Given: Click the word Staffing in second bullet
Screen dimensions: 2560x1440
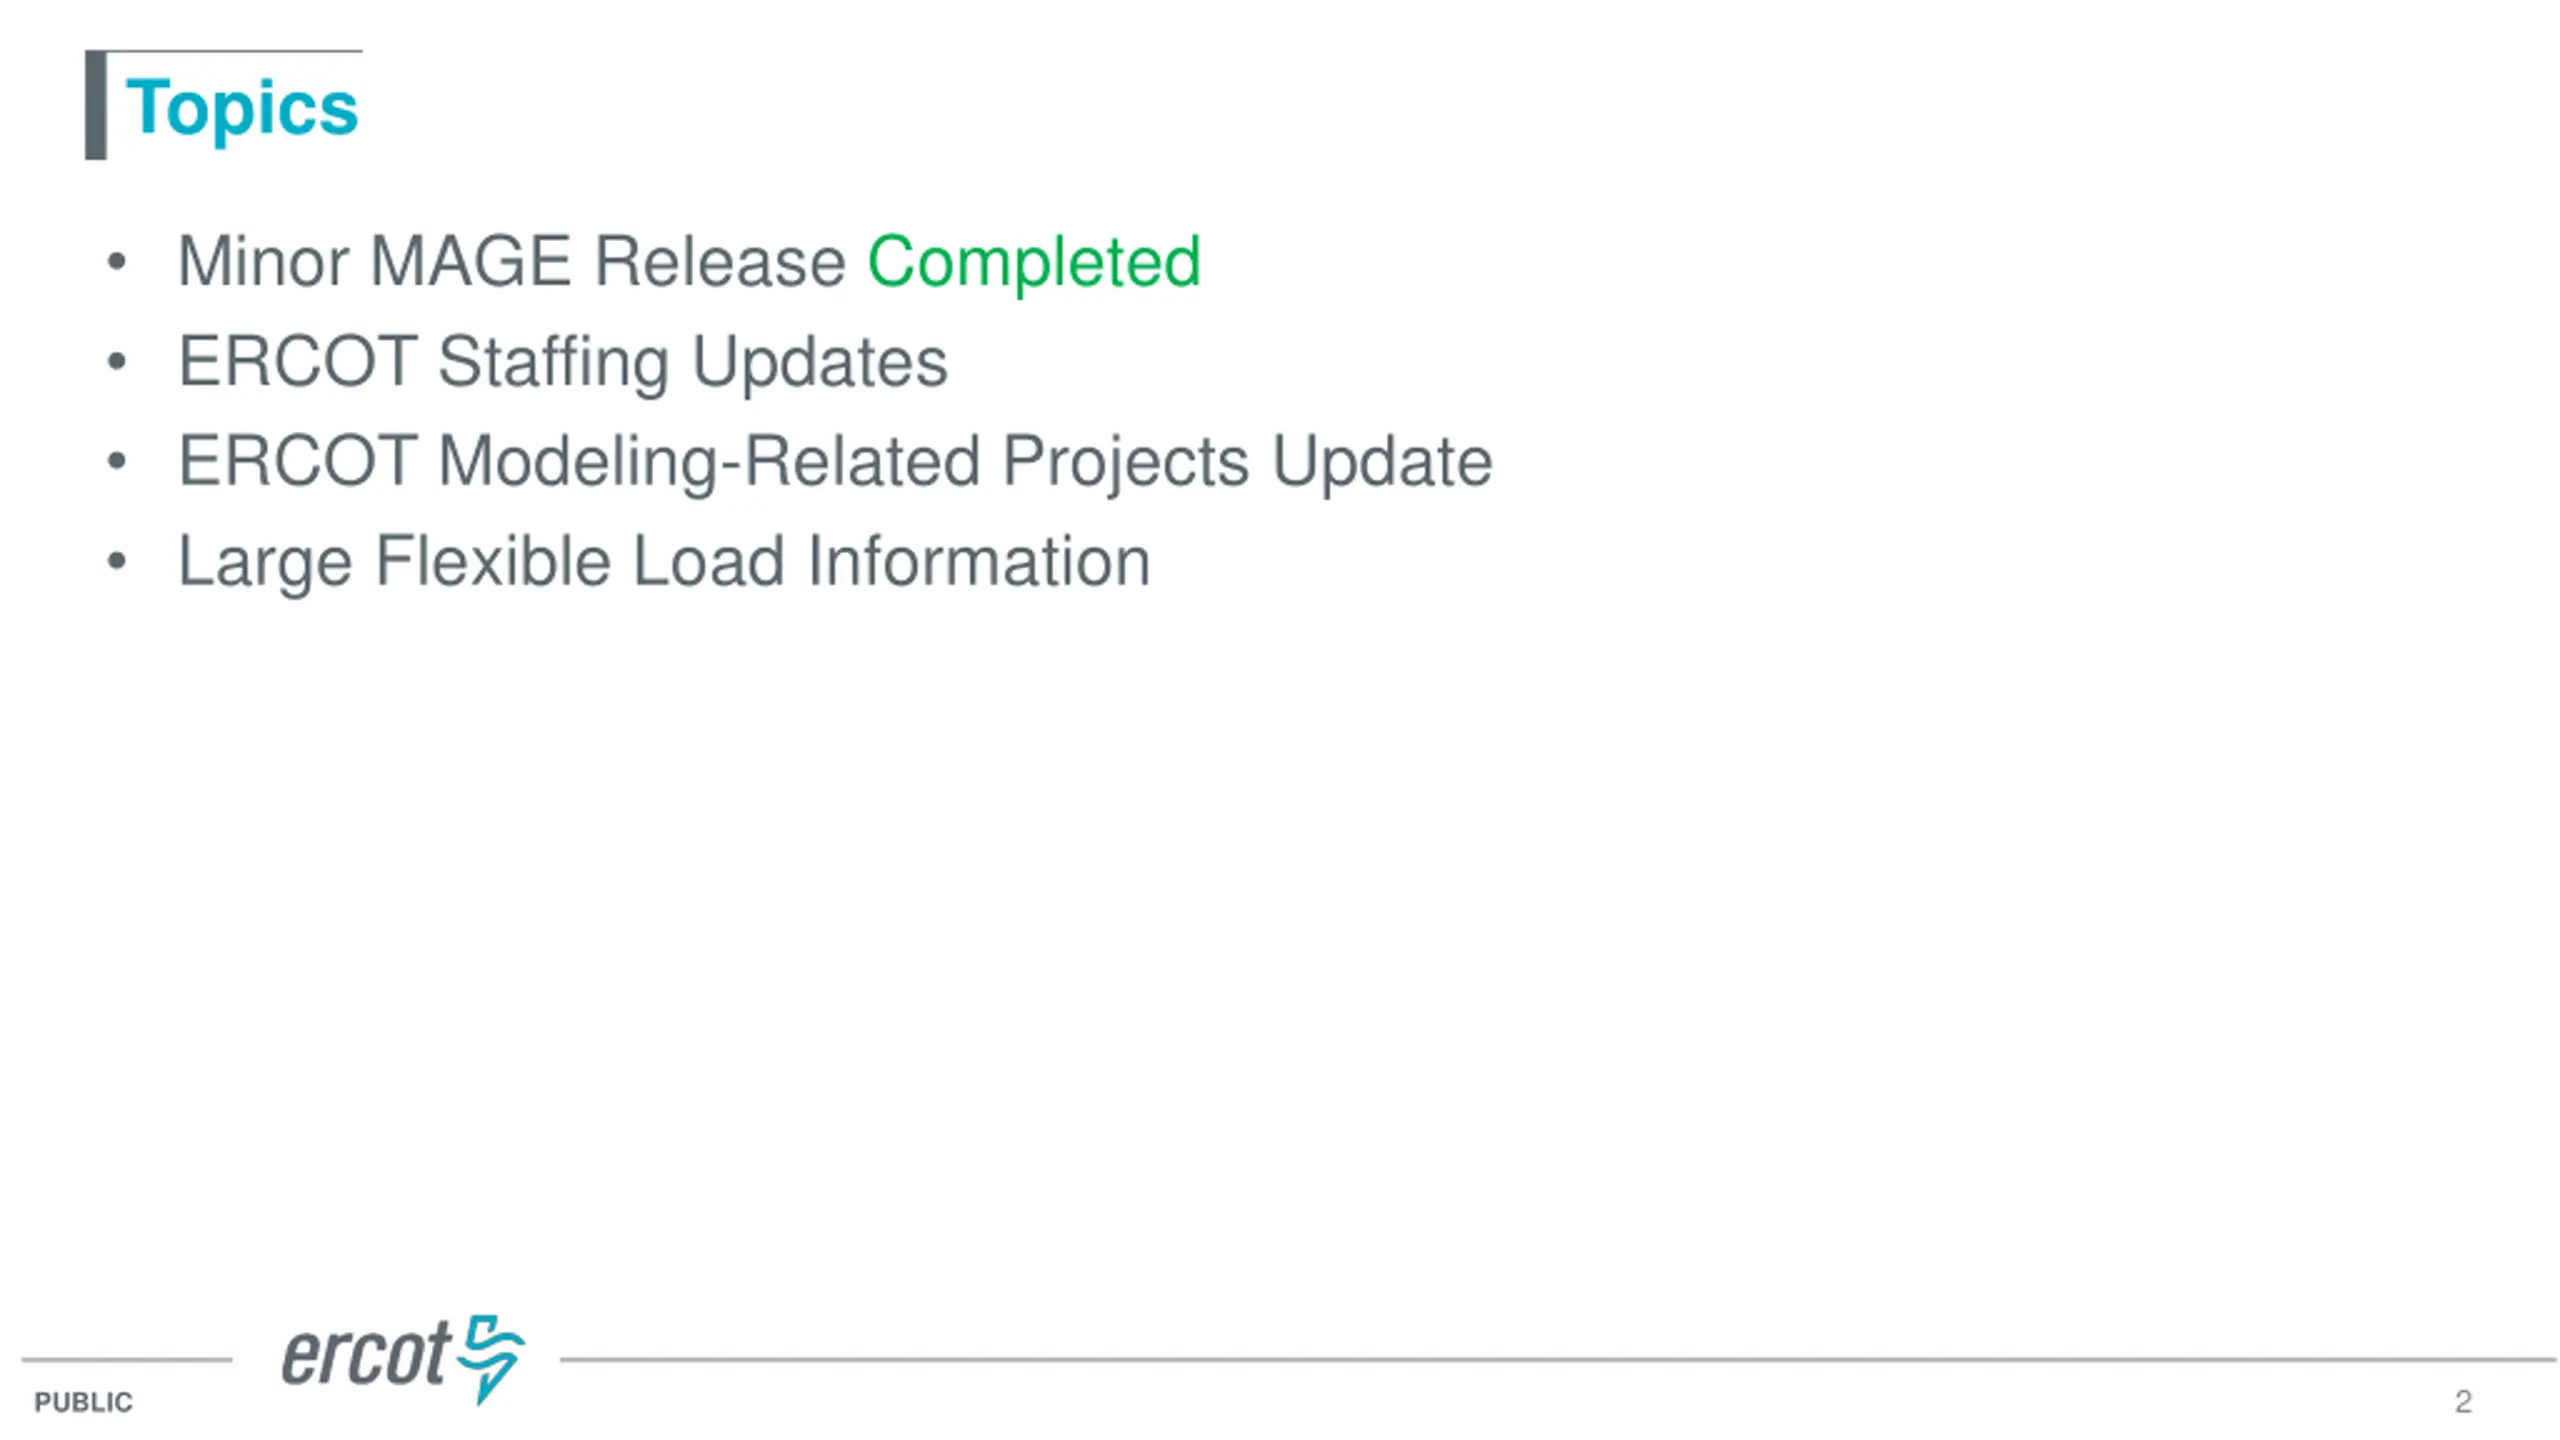Looking at the screenshot, I should [x=553, y=361].
